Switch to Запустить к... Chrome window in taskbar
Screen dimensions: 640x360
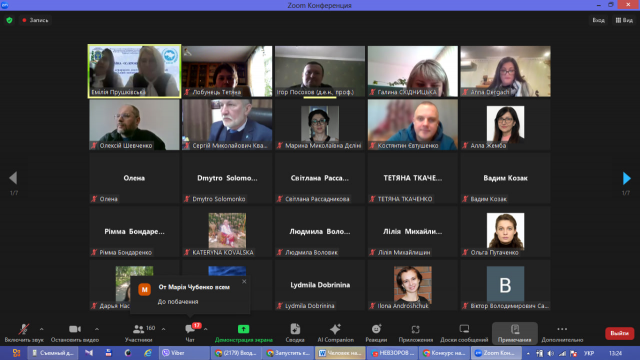288,353
